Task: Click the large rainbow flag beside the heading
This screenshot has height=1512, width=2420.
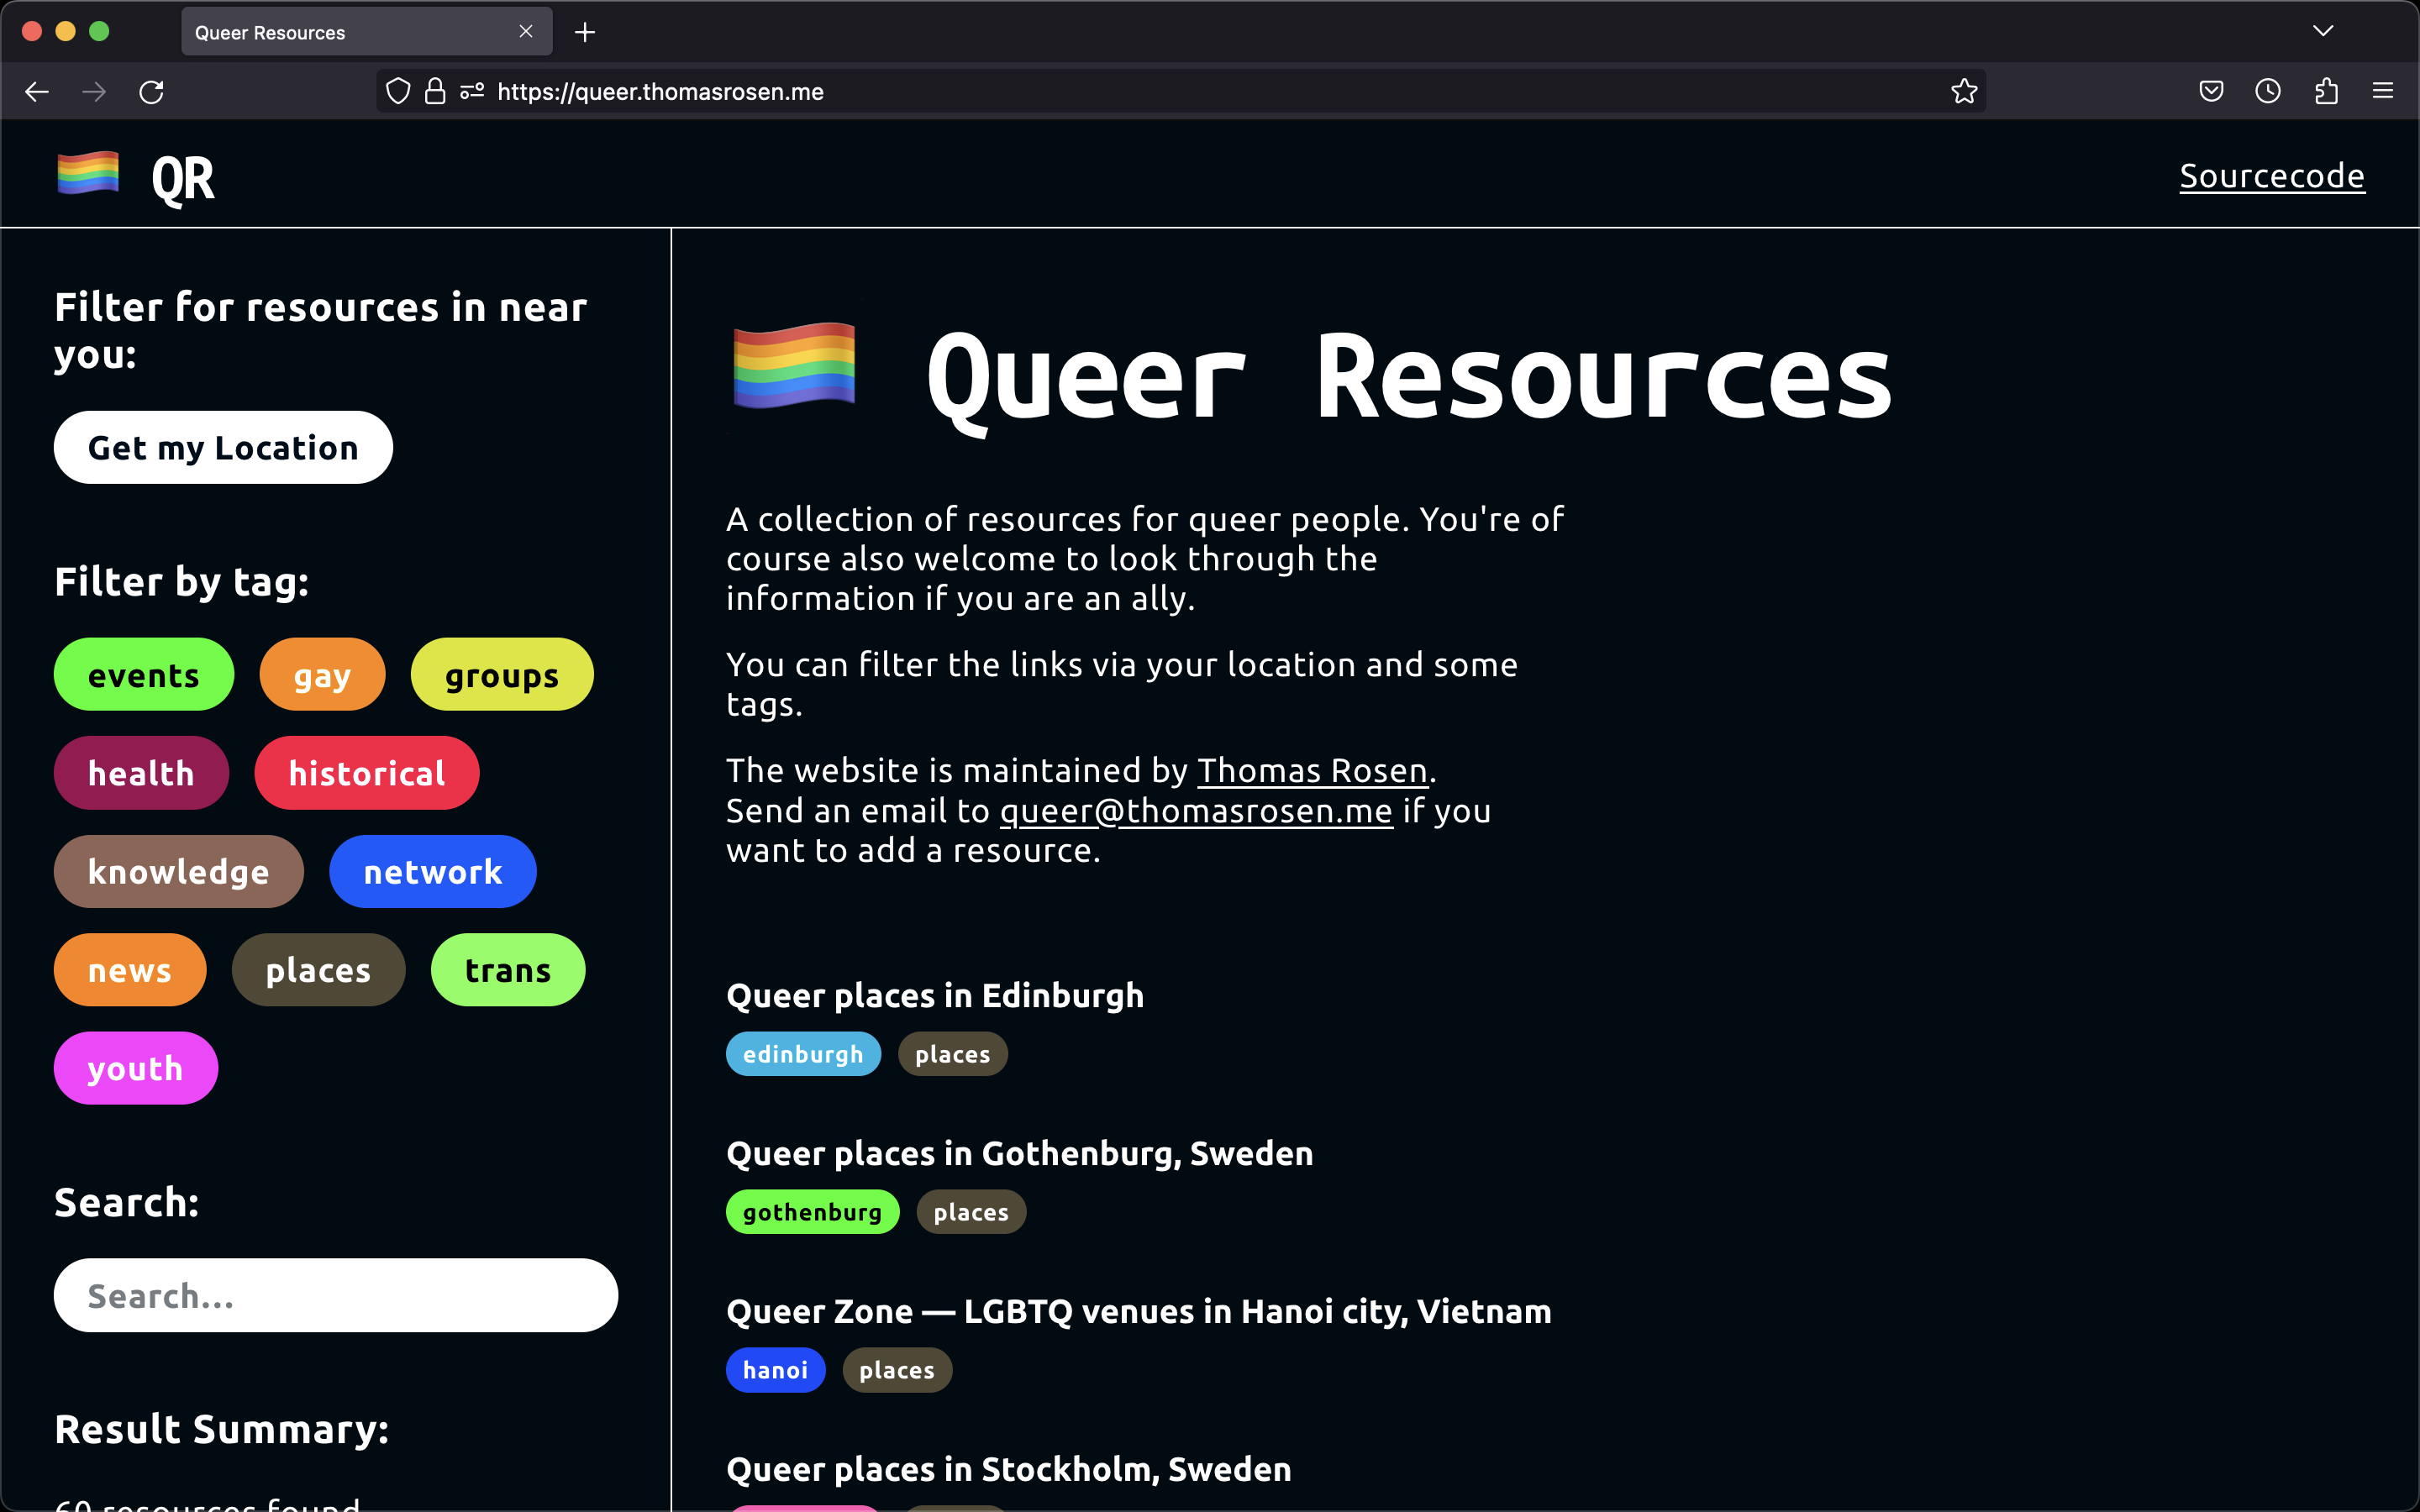Action: (x=794, y=365)
